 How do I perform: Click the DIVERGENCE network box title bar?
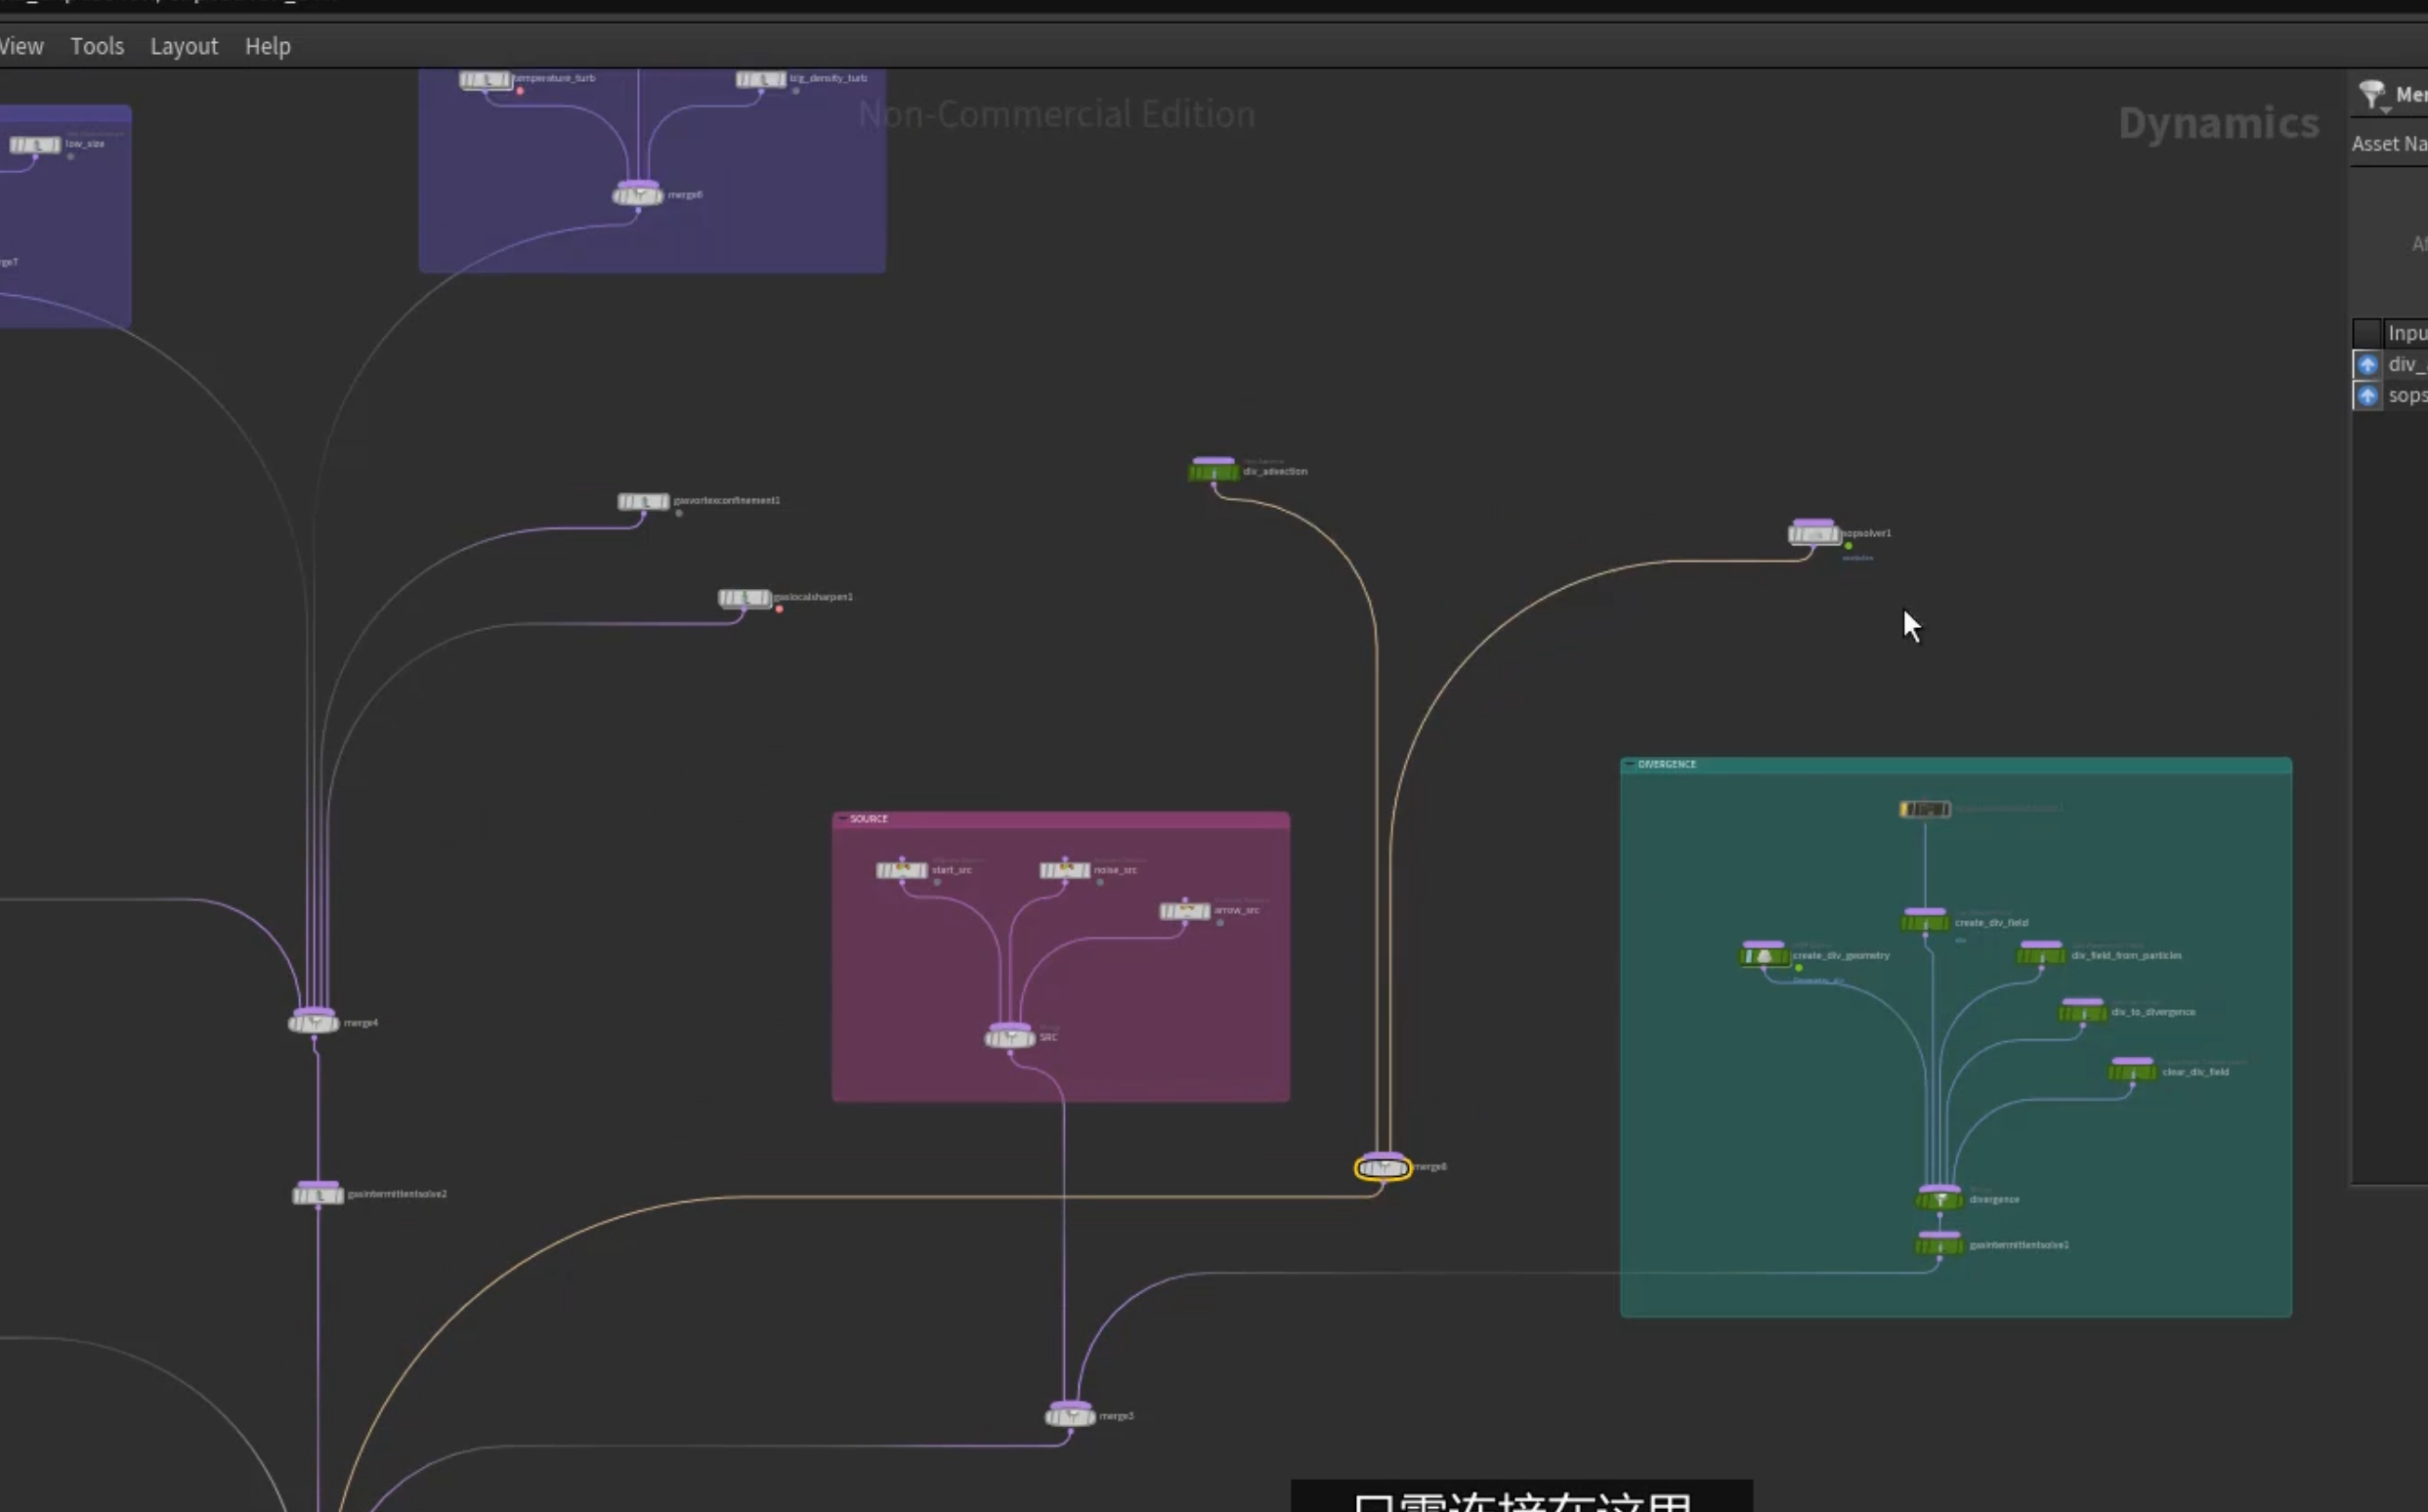1956,764
